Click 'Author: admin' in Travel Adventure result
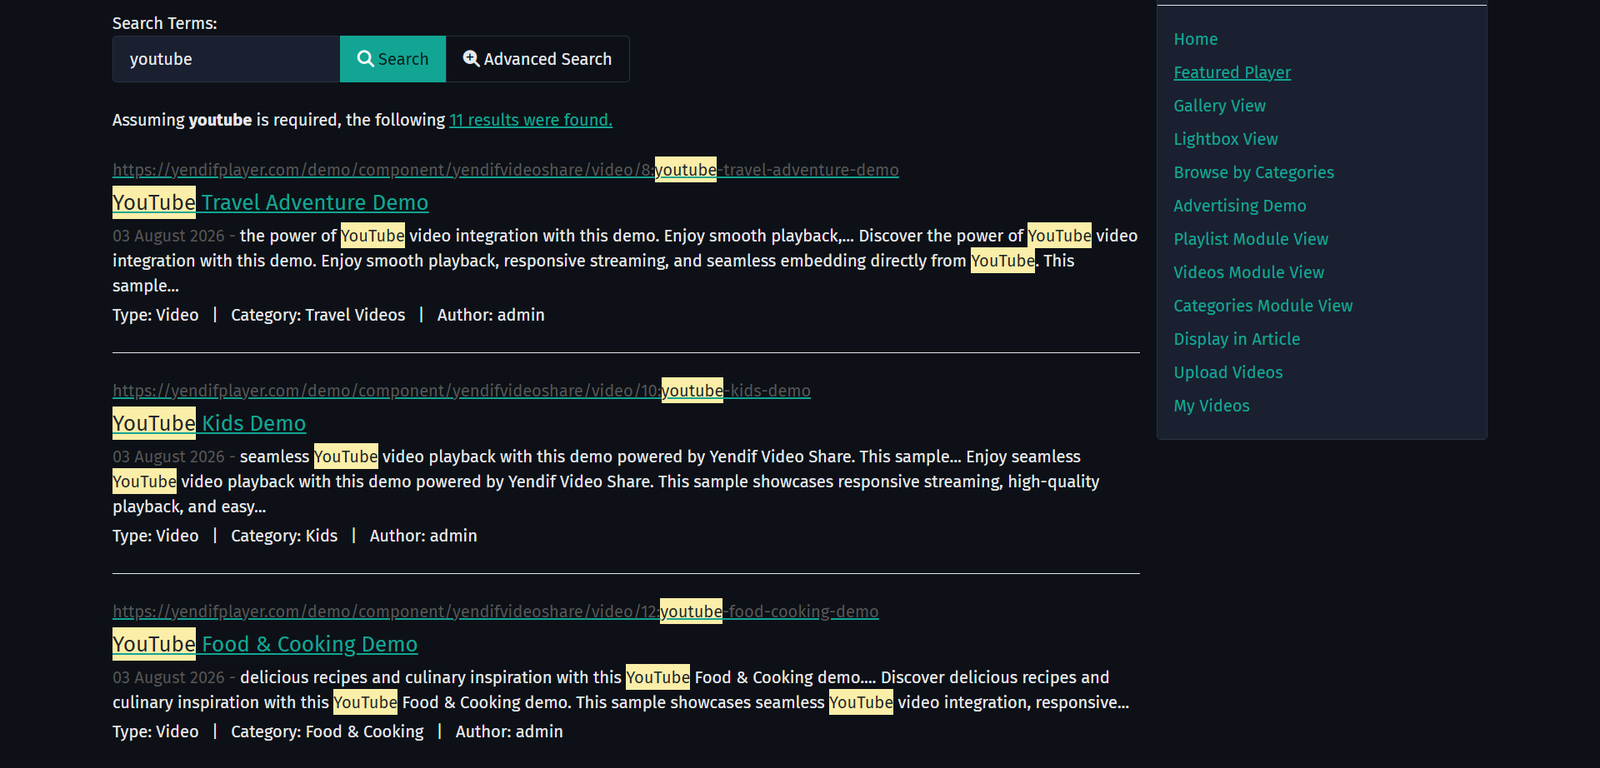 [491, 315]
